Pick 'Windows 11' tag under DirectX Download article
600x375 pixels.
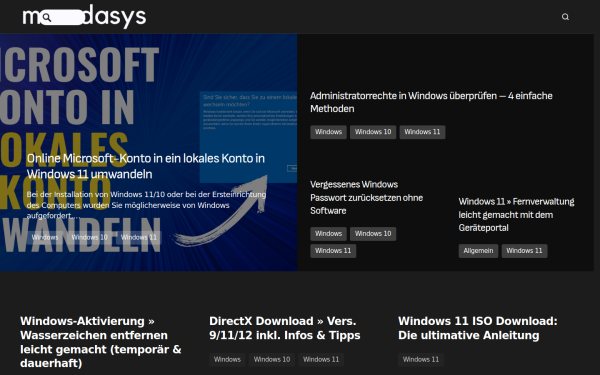(321, 360)
